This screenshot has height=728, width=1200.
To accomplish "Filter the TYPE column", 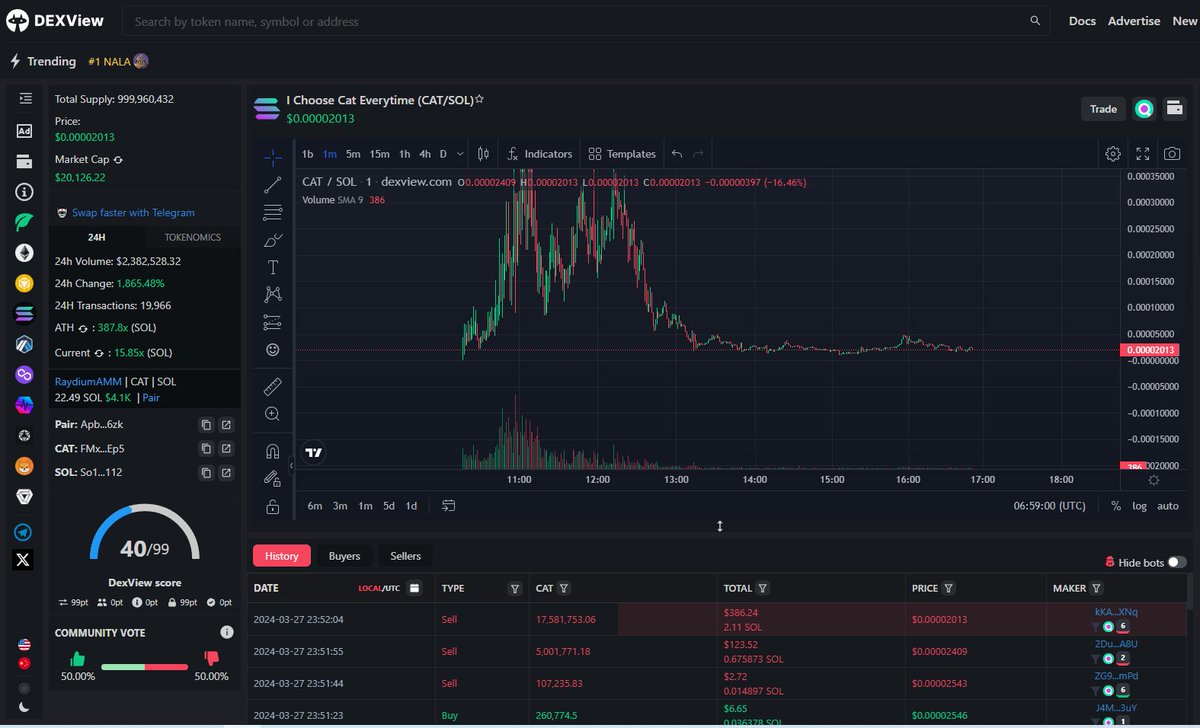I will (515, 589).
